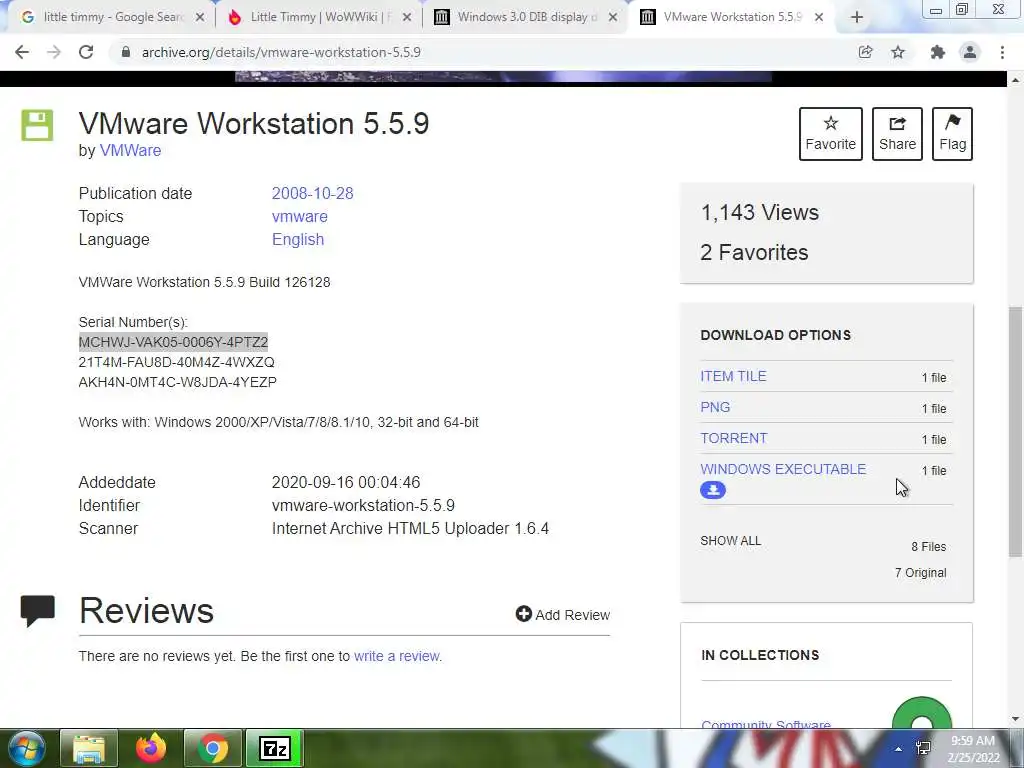Viewport: 1024px width, 768px height.
Task: Open the vmware topic link
Action: 300,216
